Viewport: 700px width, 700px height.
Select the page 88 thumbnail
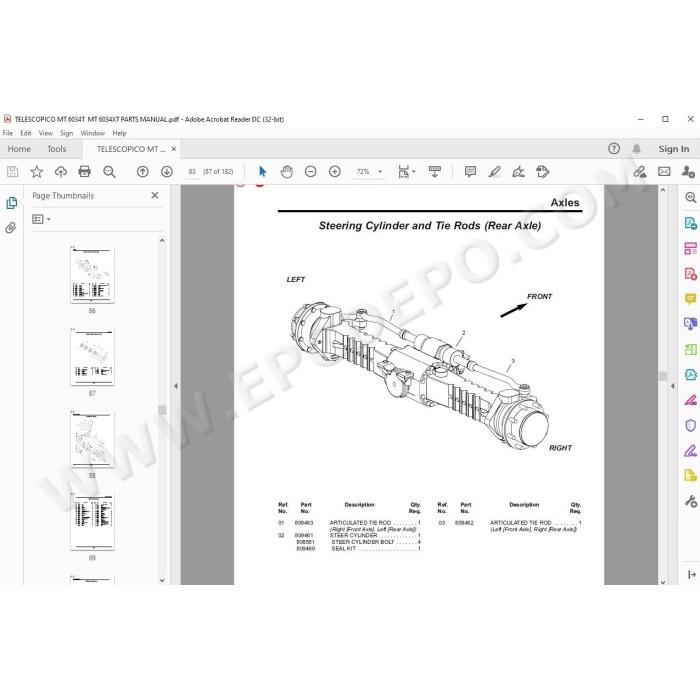point(92,439)
